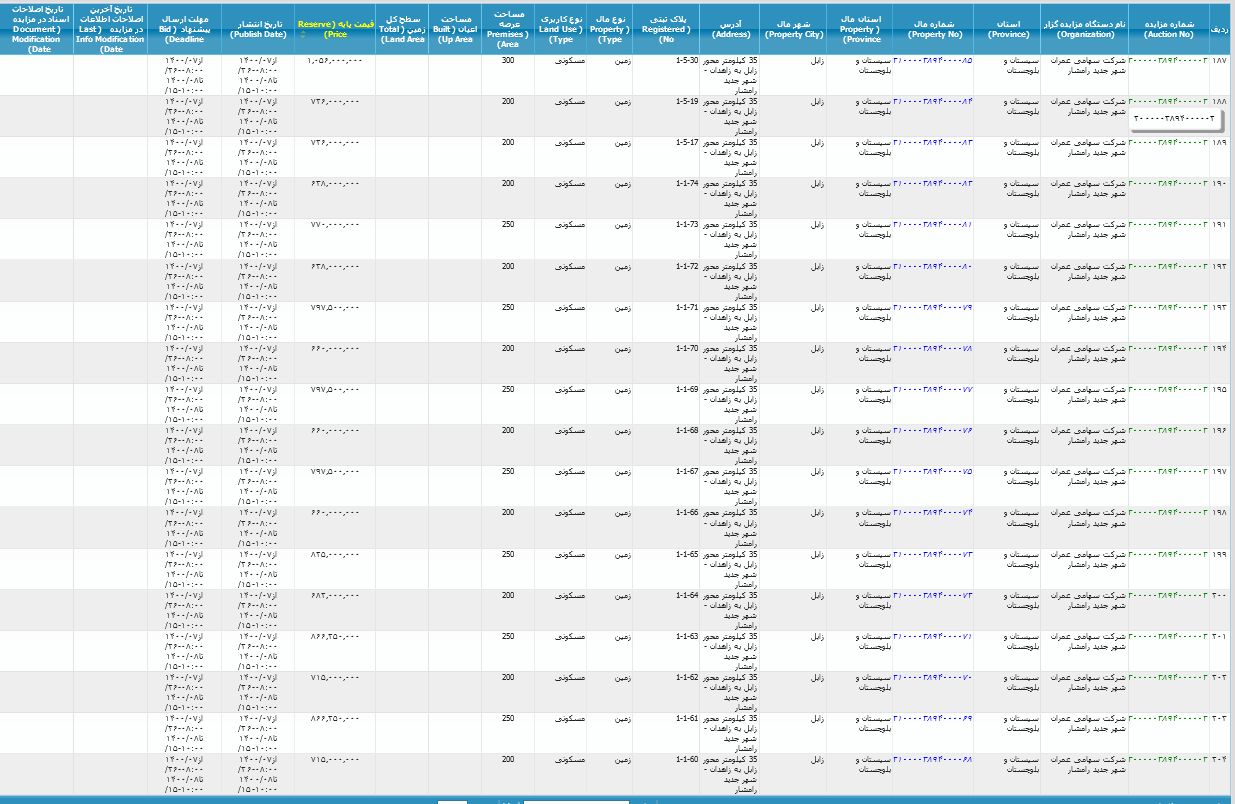
Task: Open the auction number link in row 187
Action: (1168, 61)
